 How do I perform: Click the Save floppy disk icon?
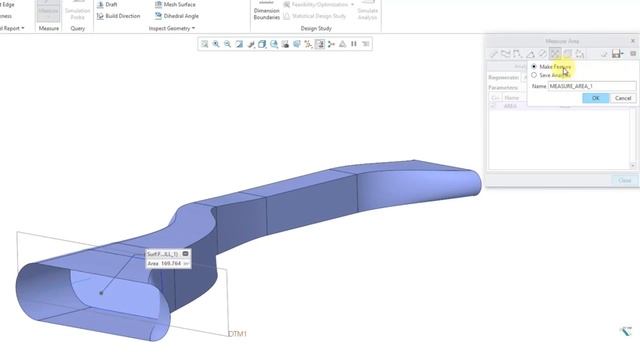pyautogui.click(x=616, y=54)
